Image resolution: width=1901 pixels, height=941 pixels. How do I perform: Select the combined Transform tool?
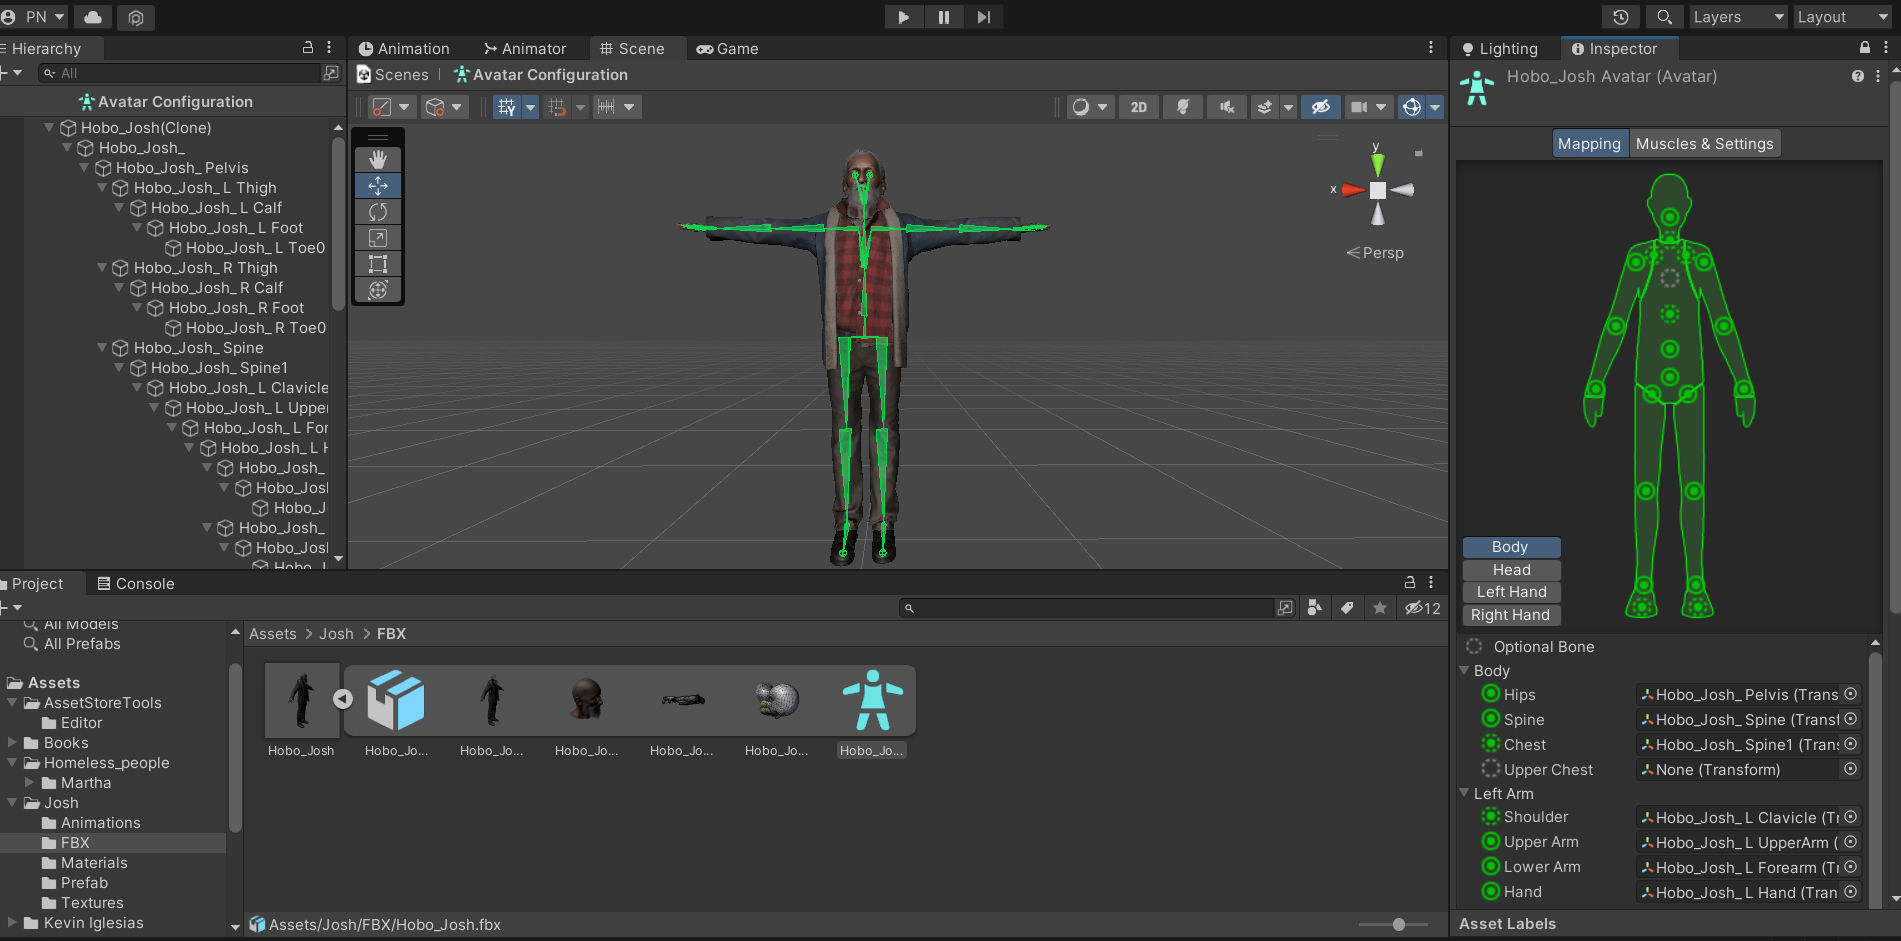[378, 290]
